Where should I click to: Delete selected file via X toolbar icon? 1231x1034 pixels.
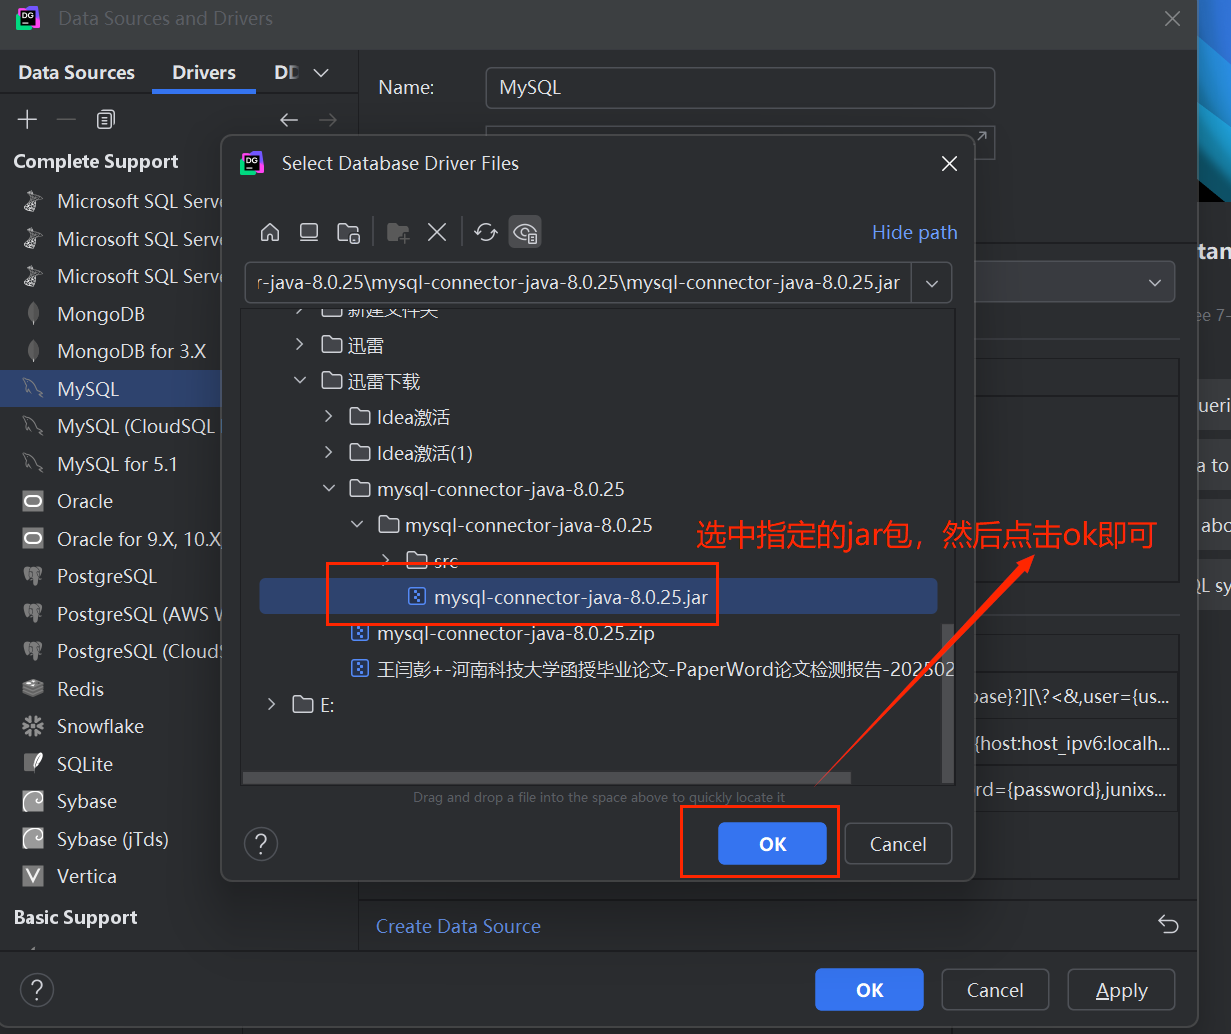tap(437, 232)
